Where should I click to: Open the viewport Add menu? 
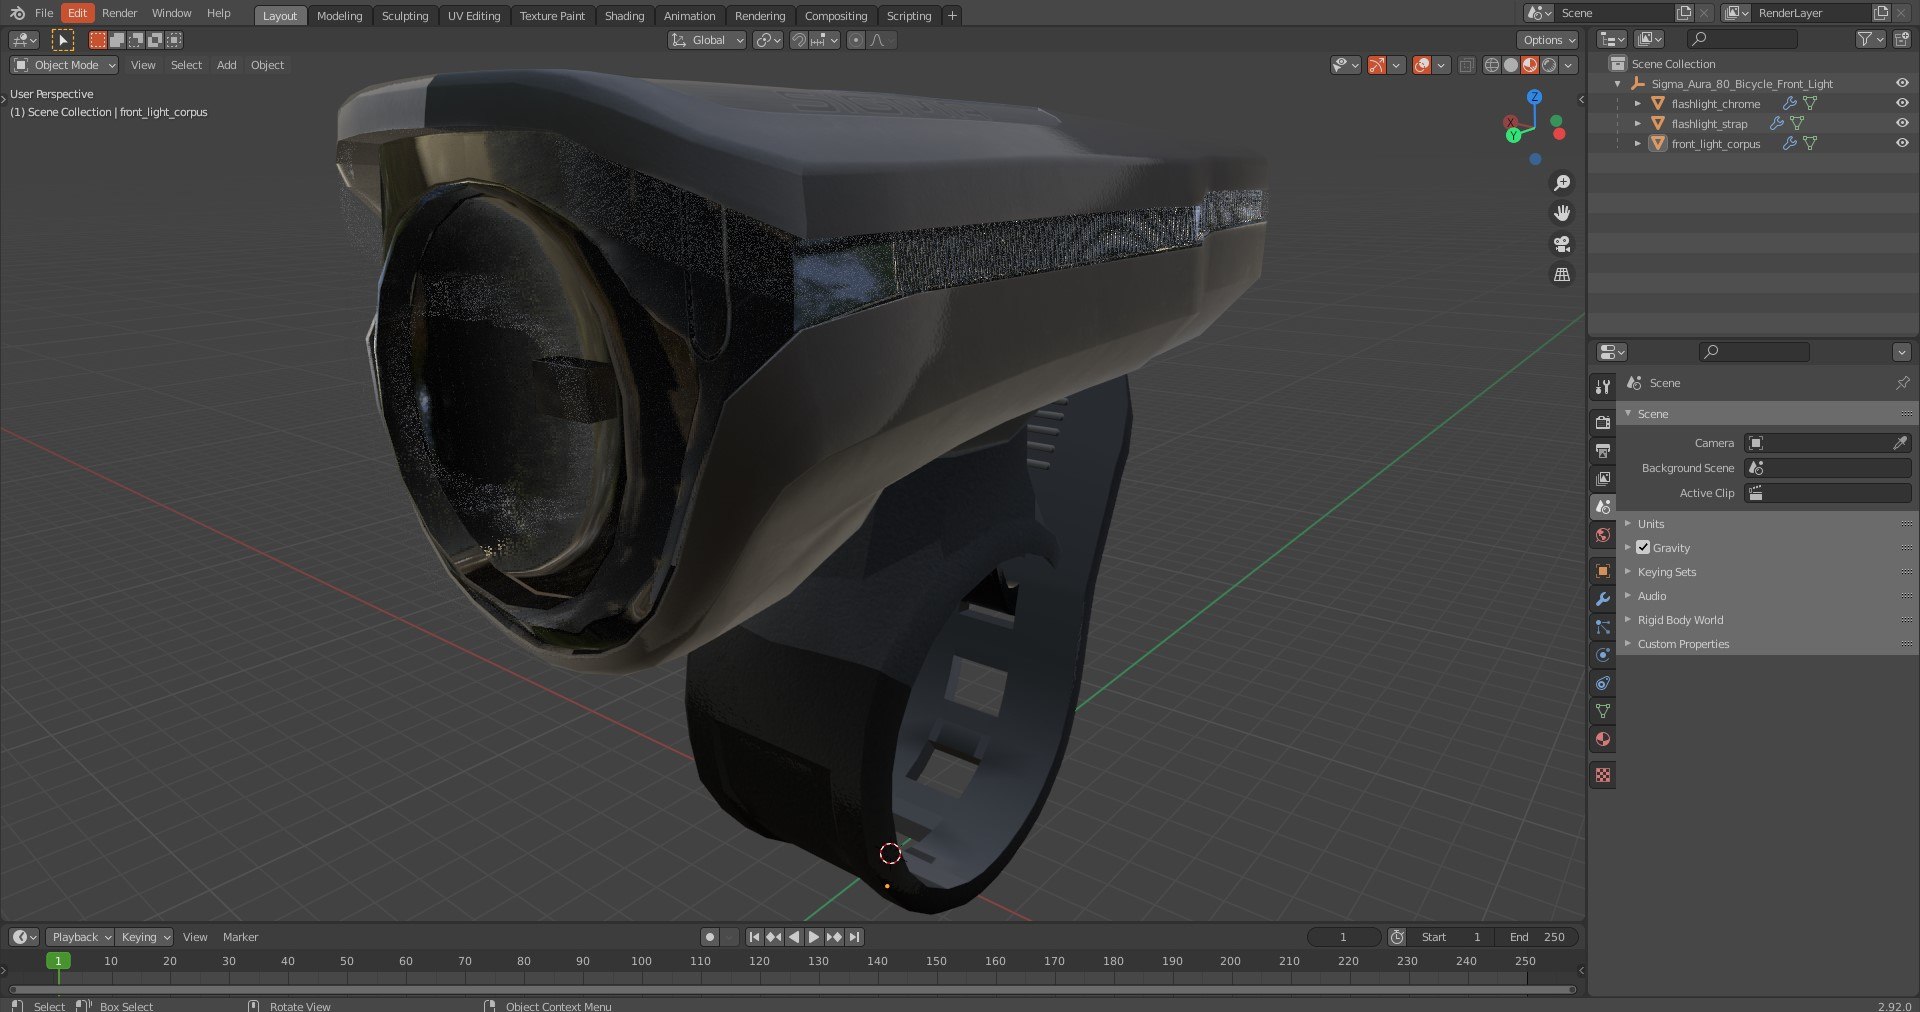pyautogui.click(x=227, y=65)
